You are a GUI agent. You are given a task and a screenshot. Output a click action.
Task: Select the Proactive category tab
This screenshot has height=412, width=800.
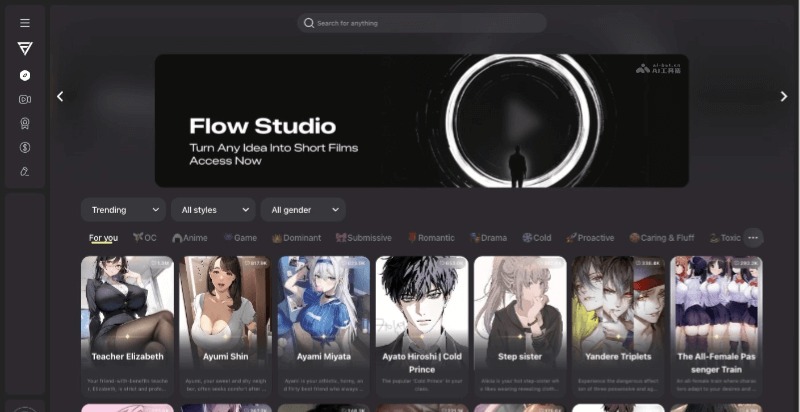(590, 238)
